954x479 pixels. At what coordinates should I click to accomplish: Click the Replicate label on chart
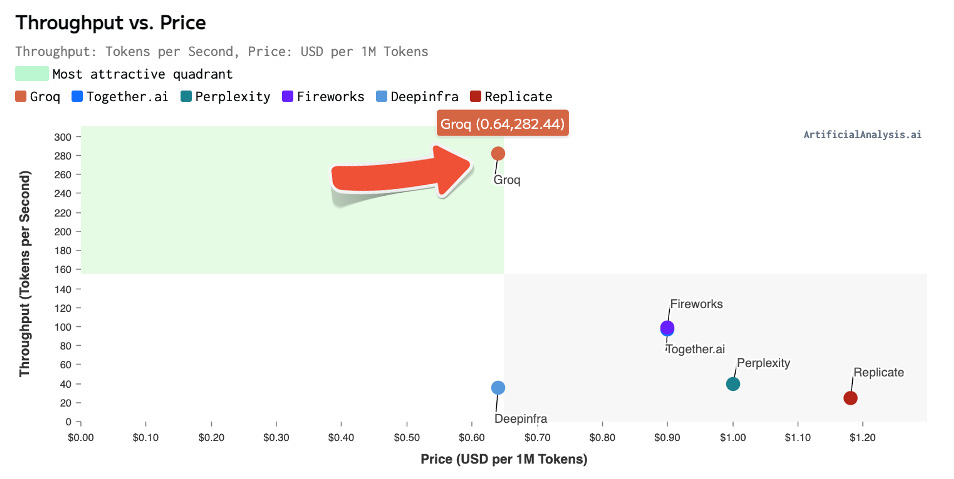878,372
